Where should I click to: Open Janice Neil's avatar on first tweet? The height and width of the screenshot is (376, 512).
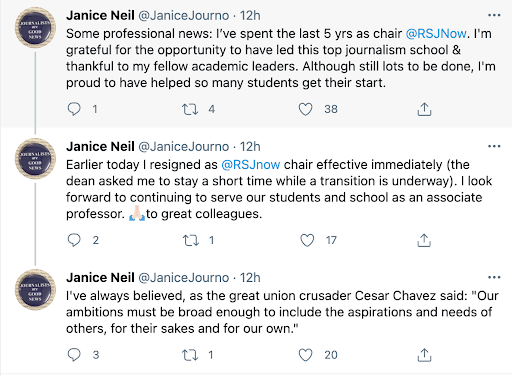[x=35, y=27]
